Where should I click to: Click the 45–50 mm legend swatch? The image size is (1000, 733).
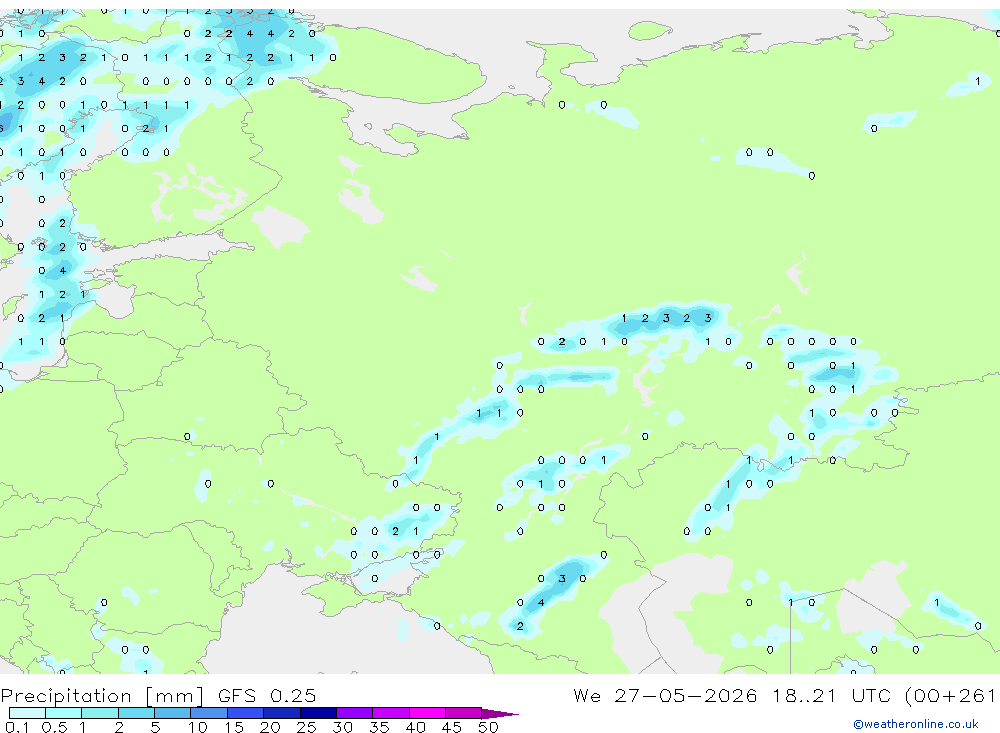(x=464, y=713)
